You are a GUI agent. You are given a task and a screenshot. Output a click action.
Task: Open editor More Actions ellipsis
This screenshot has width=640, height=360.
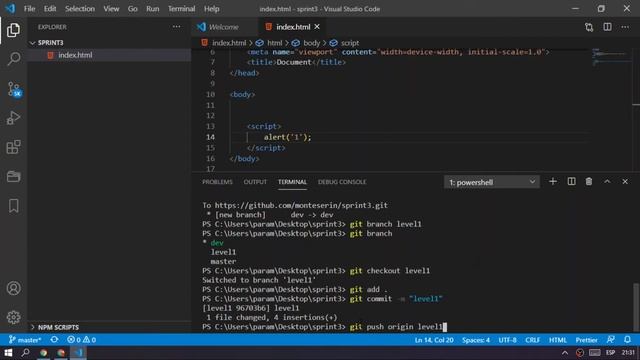[625, 27]
